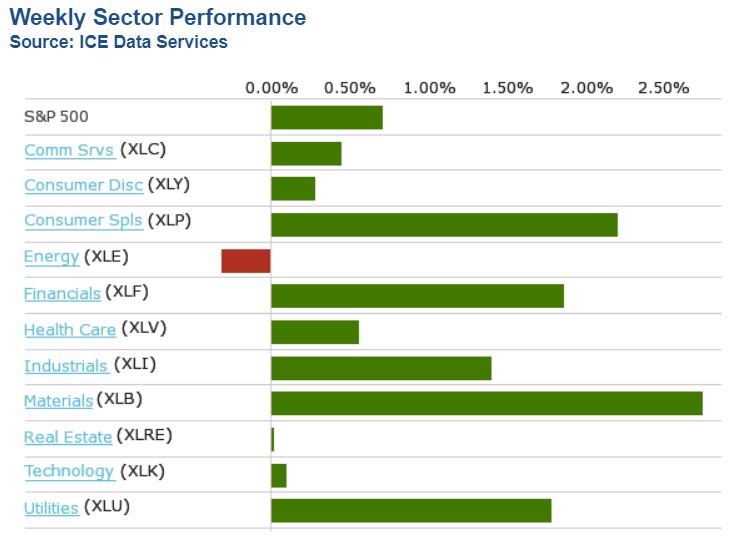The width and height of the screenshot is (733, 553).
Task: Click the Technology sector link
Action: pyautogui.click(x=69, y=471)
